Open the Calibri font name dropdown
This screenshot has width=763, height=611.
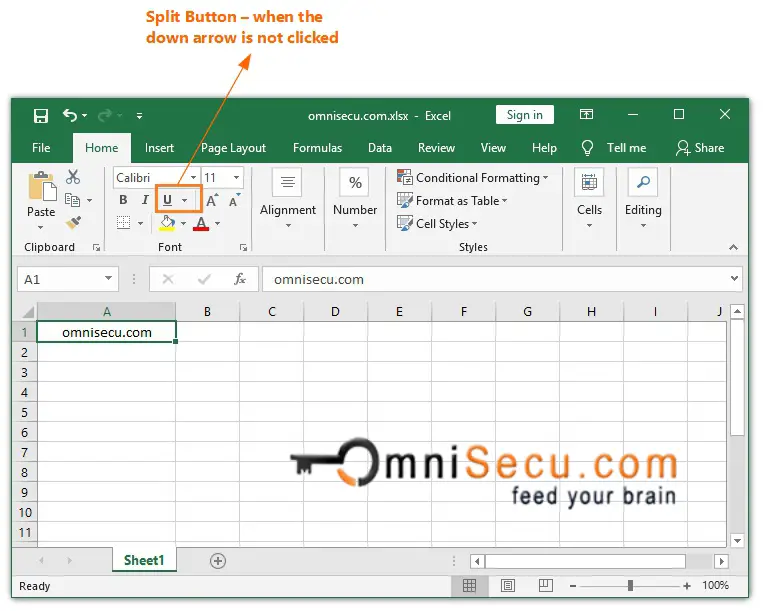click(x=194, y=178)
